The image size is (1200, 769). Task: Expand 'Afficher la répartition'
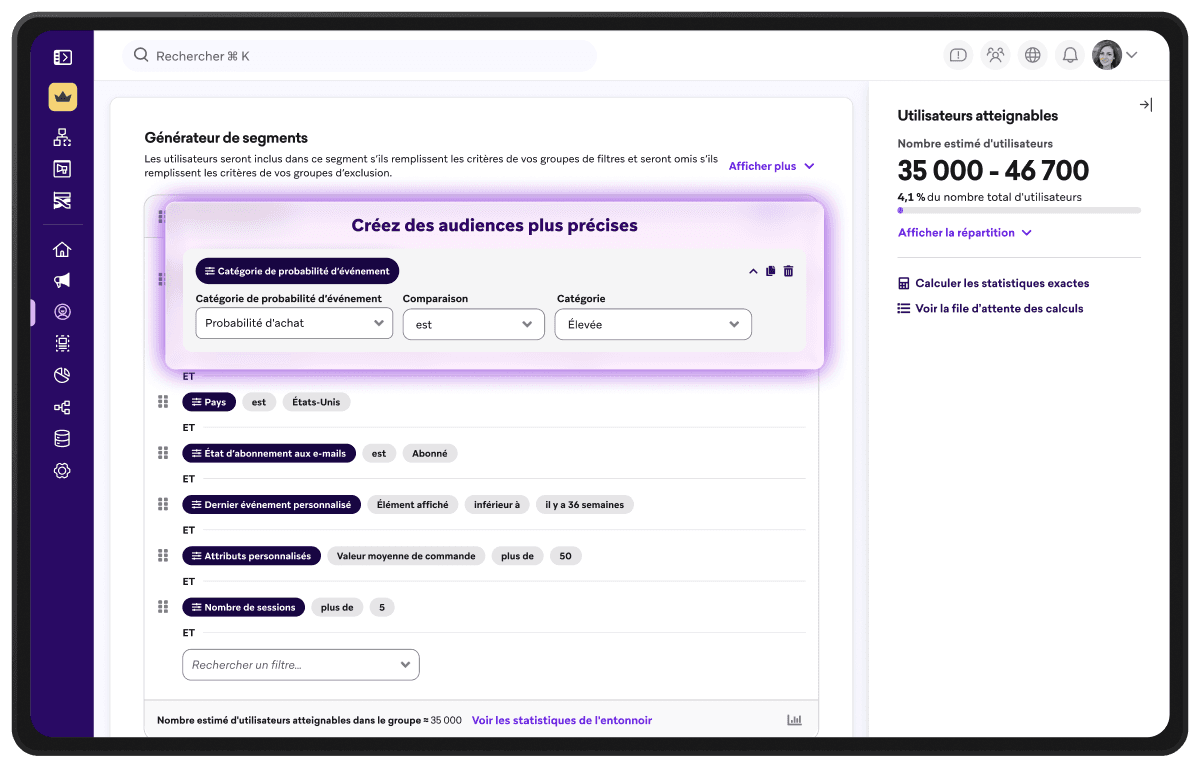964,233
